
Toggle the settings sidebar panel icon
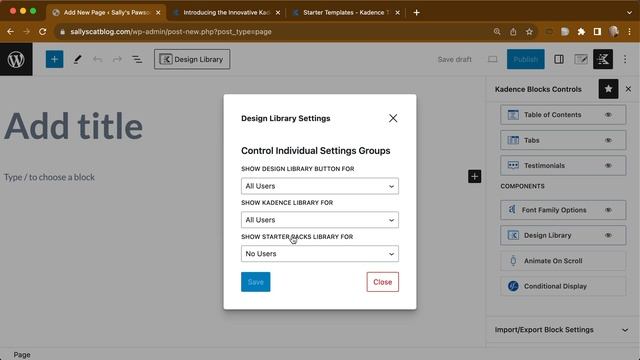[559, 60]
